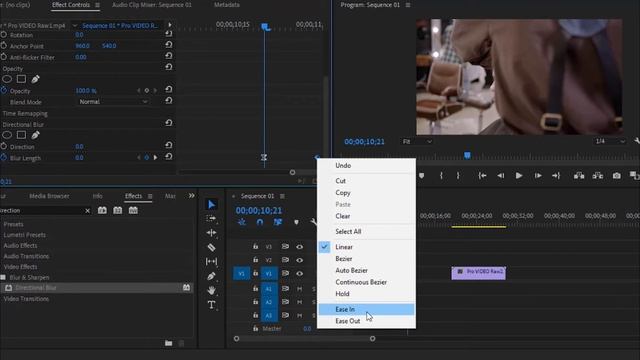Open playback resolution 1/4 dropdown
The image size is (640, 360).
610,141
